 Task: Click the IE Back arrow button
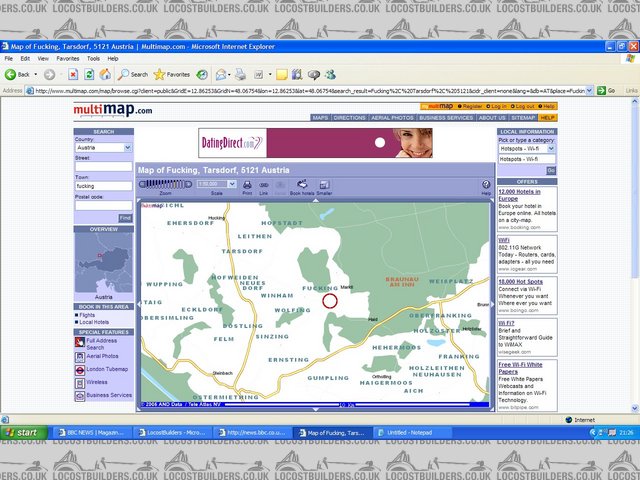pyautogui.click(x=17, y=74)
